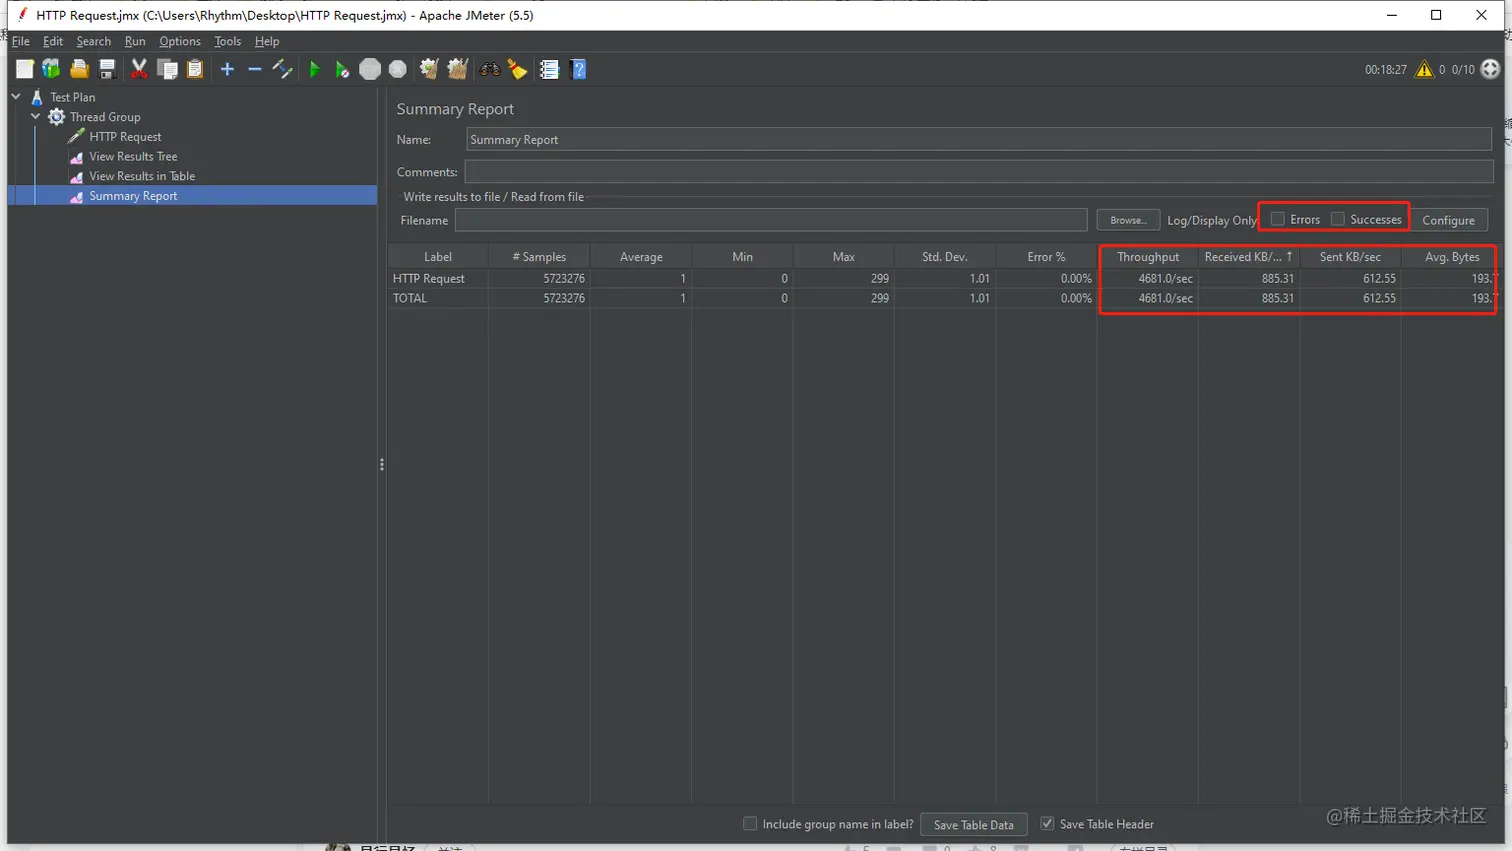Click the Reset Search yellow broom icon
Viewport: 1512px width, 851px height.
pos(517,69)
